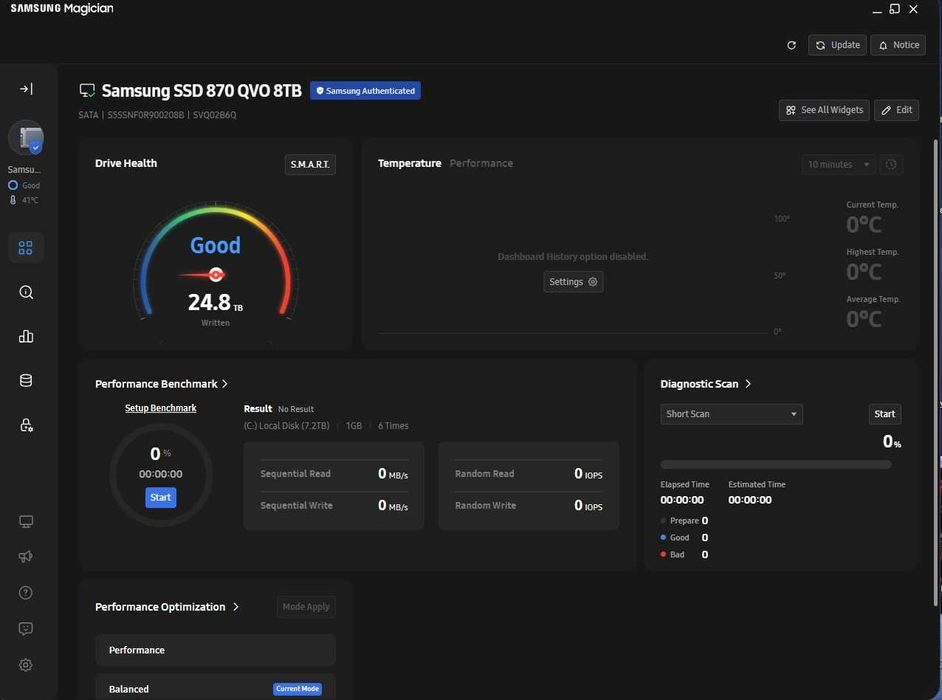Viewport: 942px width, 700px height.
Task: Click the Samsung Authenticated badge
Action: click(x=365, y=91)
